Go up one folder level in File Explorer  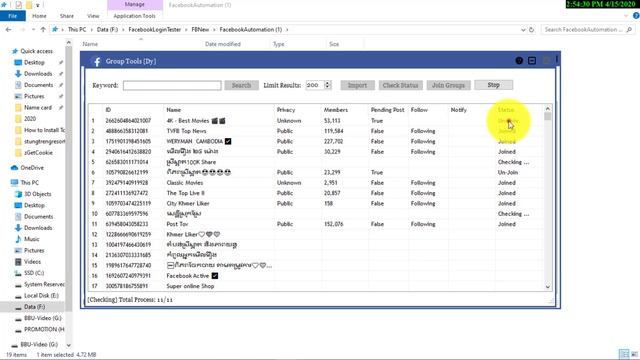pos(43,29)
